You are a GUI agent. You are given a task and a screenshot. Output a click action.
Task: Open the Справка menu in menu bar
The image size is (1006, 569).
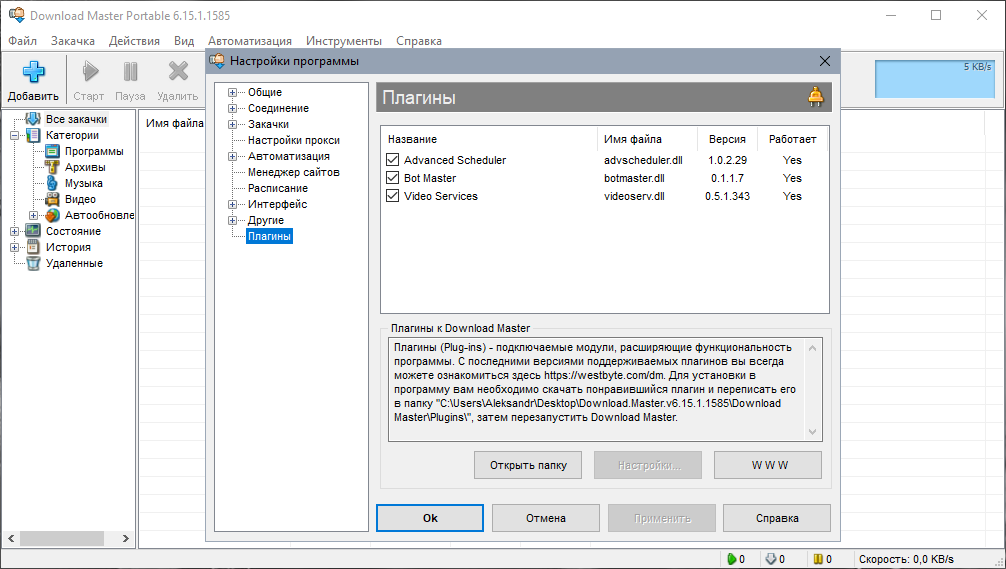[419, 40]
